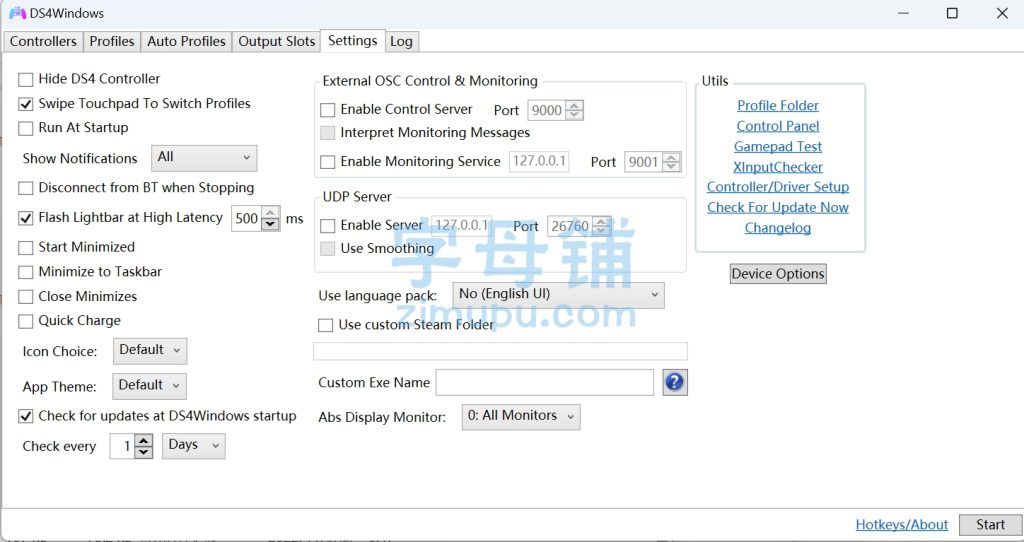This screenshot has width=1024, height=542.
Task: Toggle Swipe Touchpad To Switch Profiles
Action: (26, 104)
